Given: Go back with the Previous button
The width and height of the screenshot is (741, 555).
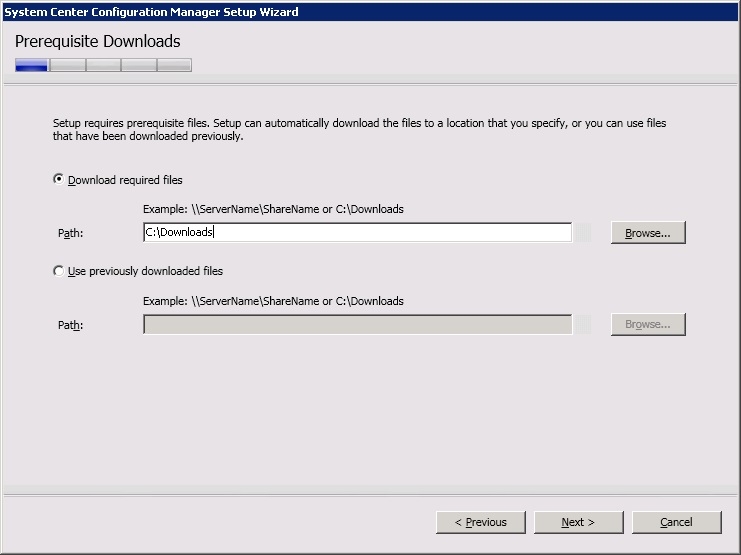Looking at the screenshot, I should click(x=480, y=522).
